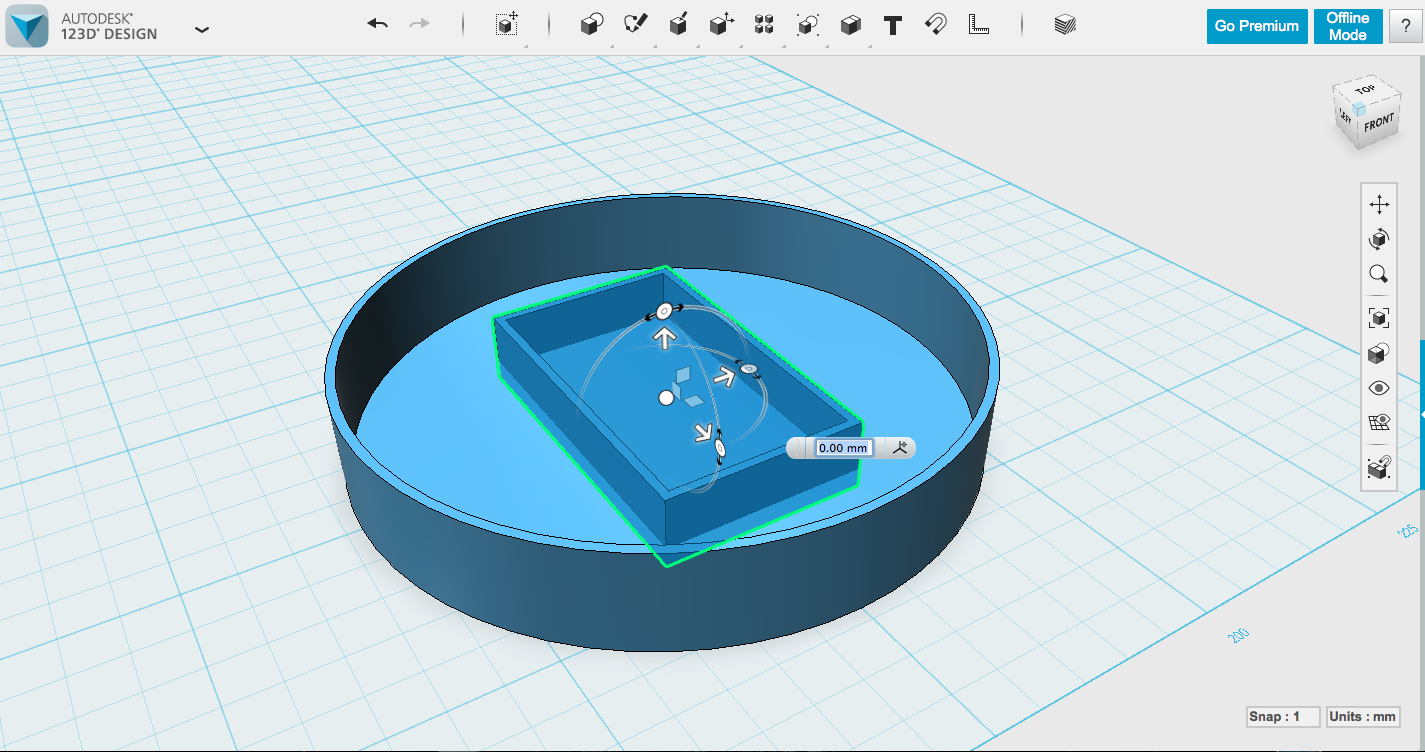Viewport: 1425px width, 752px height.
Task: Select the Measure ruler tool
Action: 978,24
